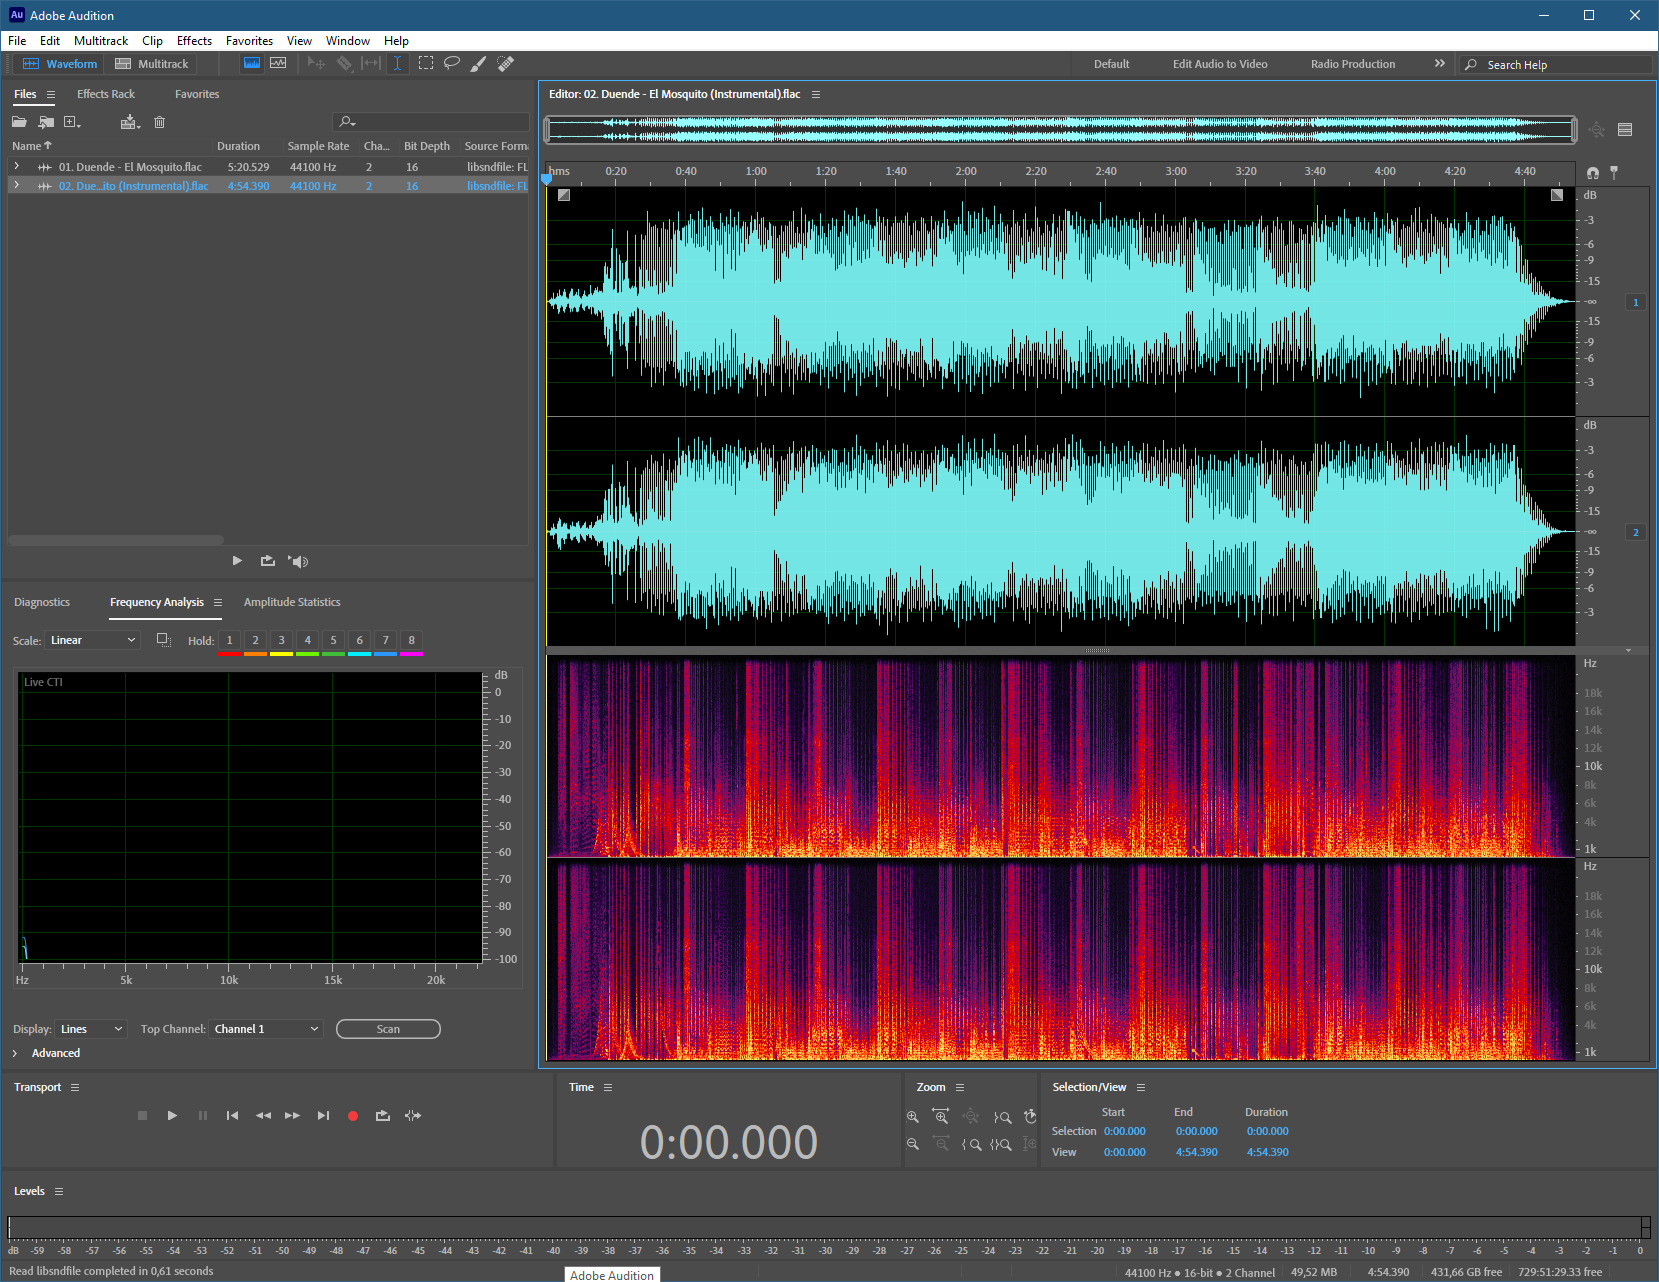This screenshot has height=1282, width=1659.
Task: Toggle Hold button 4
Action: (x=307, y=641)
